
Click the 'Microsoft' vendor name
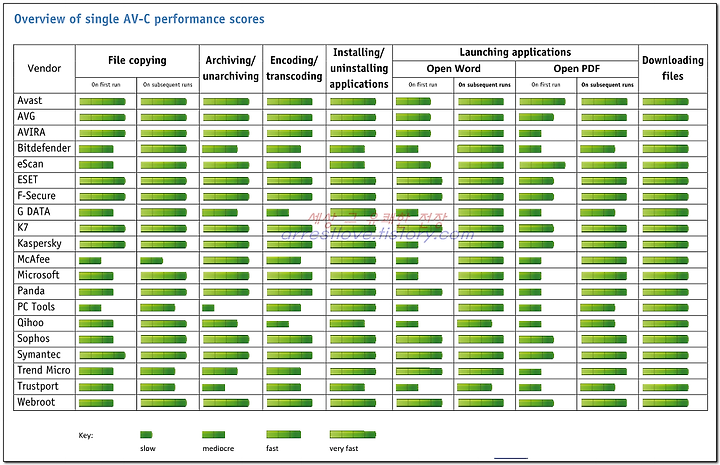coord(38,275)
